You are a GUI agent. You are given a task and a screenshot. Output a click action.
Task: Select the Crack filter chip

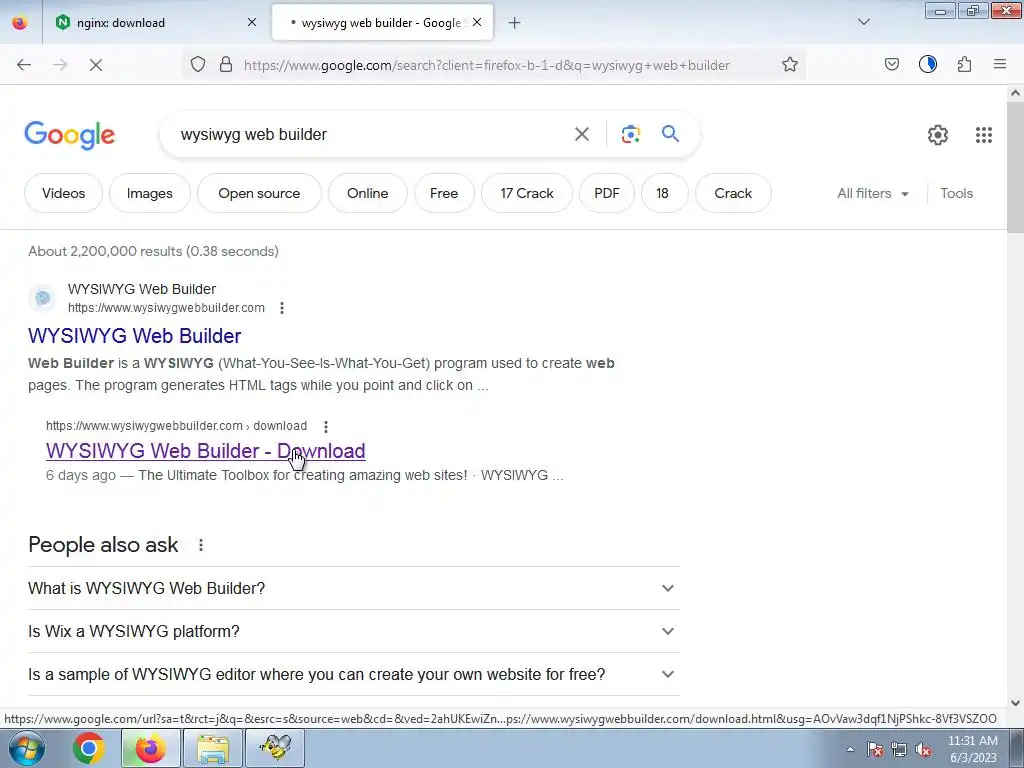coord(733,193)
